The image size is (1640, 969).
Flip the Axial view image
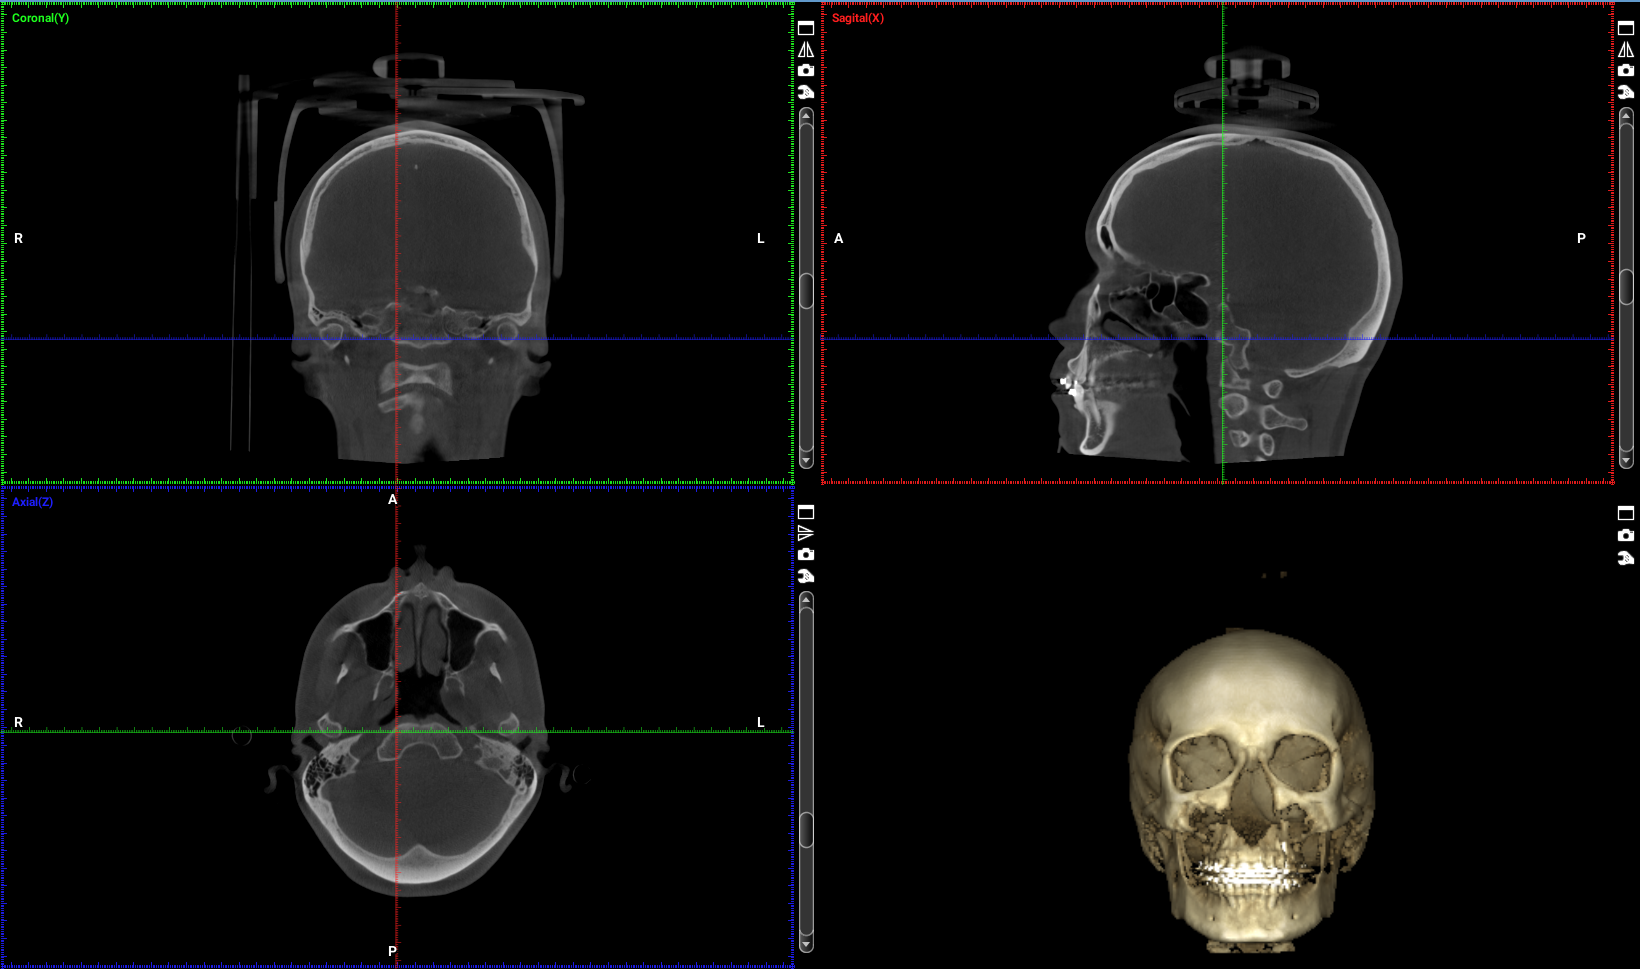pyautogui.click(x=806, y=533)
